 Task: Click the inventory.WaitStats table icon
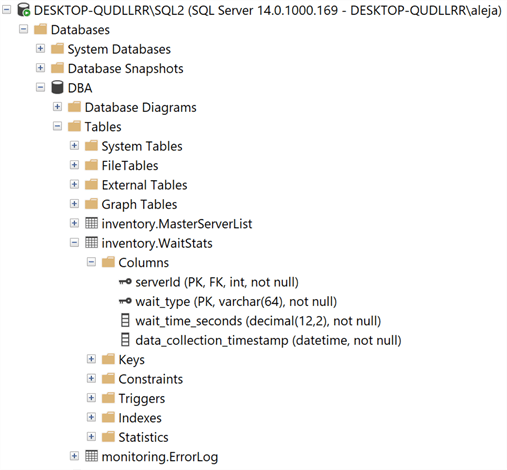click(x=91, y=242)
